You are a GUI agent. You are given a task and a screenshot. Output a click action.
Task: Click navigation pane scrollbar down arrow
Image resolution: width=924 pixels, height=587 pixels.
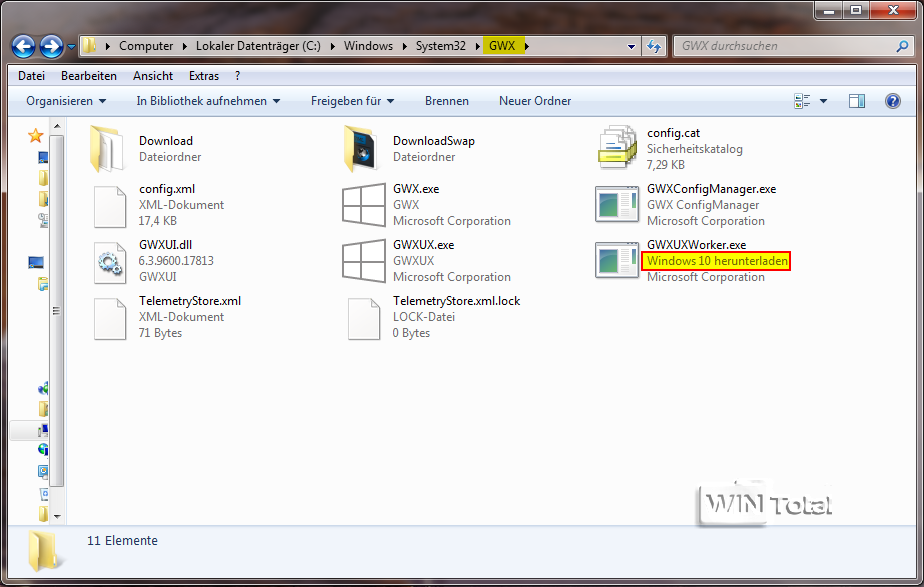(57, 516)
